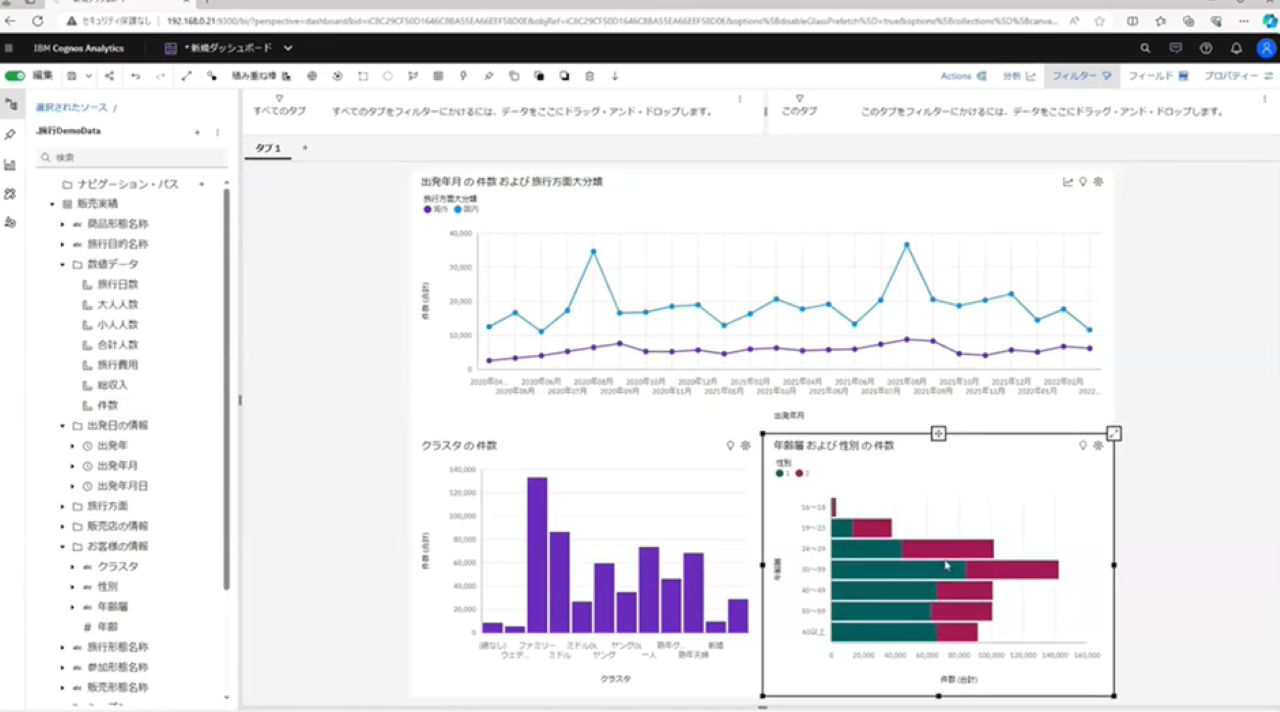This screenshot has height=712, width=1280.
Task: Click the 検索 search field
Action: coord(132,157)
